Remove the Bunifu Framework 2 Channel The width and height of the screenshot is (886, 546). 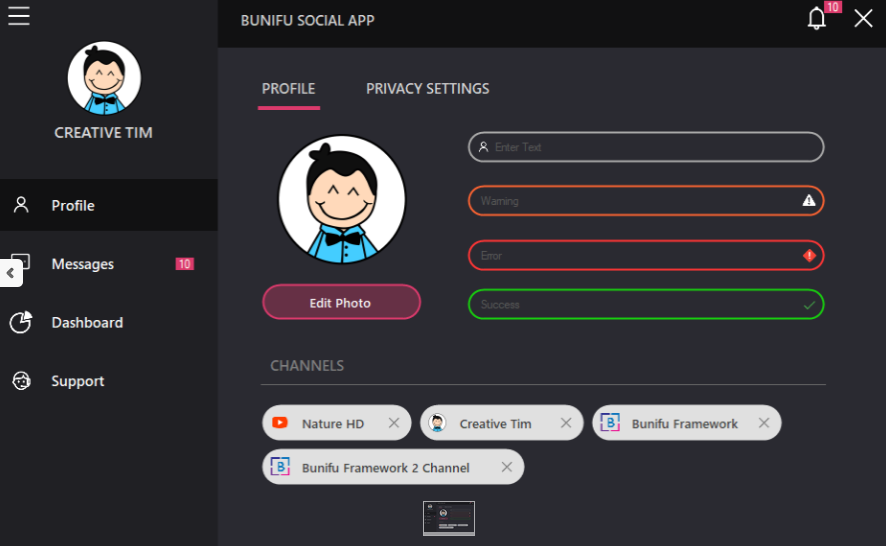coord(507,467)
